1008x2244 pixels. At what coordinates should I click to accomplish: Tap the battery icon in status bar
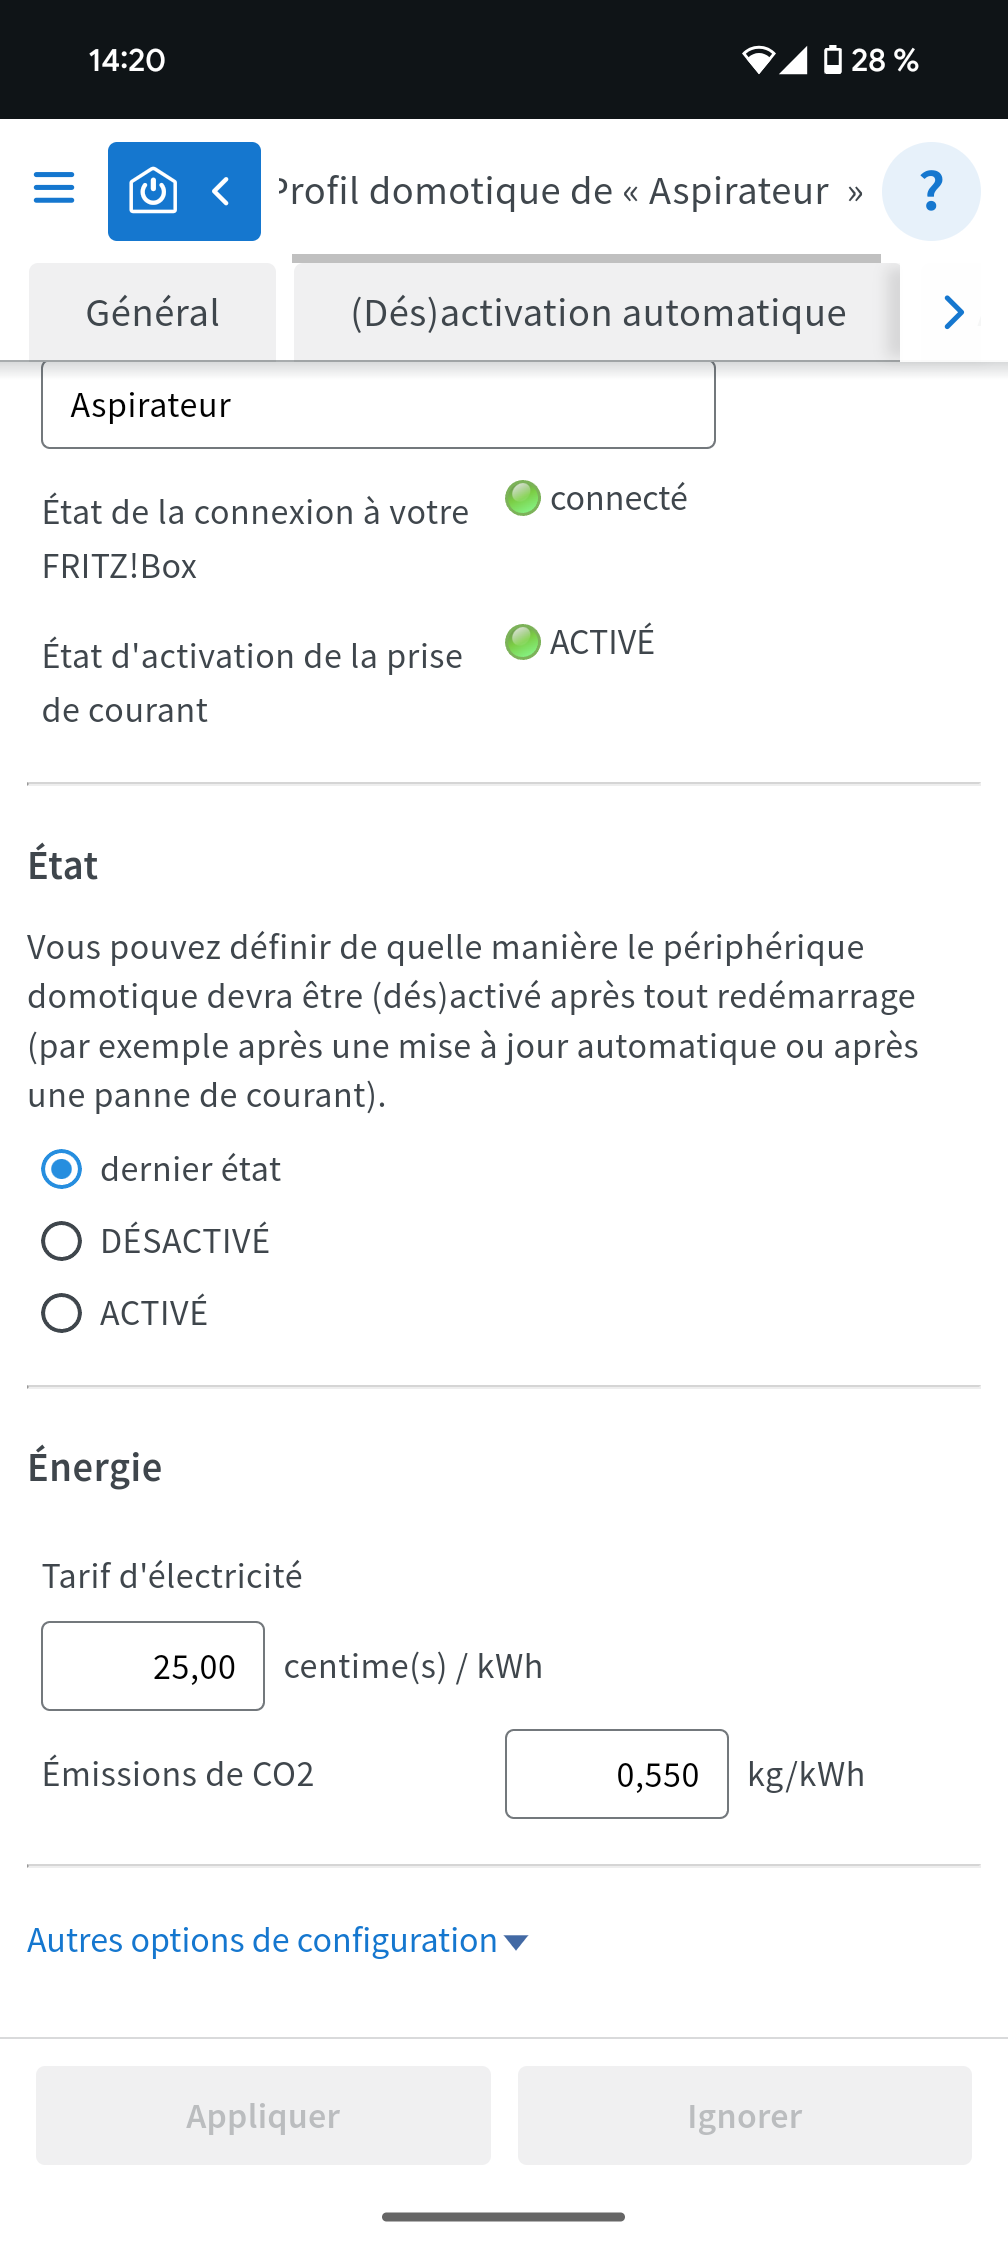pyautogui.click(x=832, y=60)
